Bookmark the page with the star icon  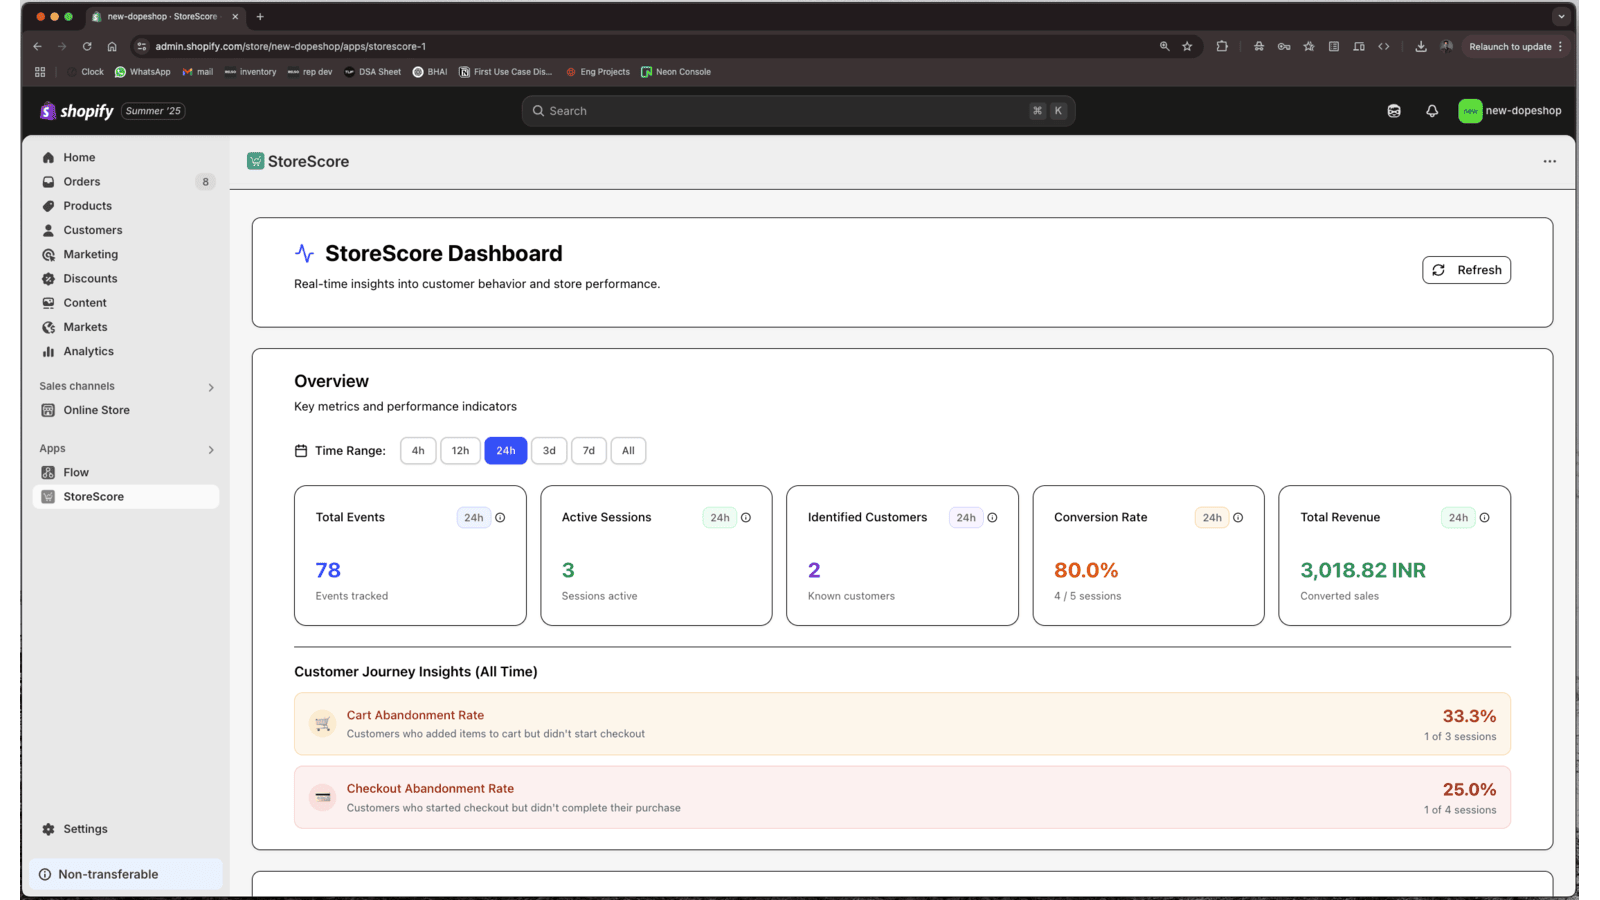coord(1187,46)
